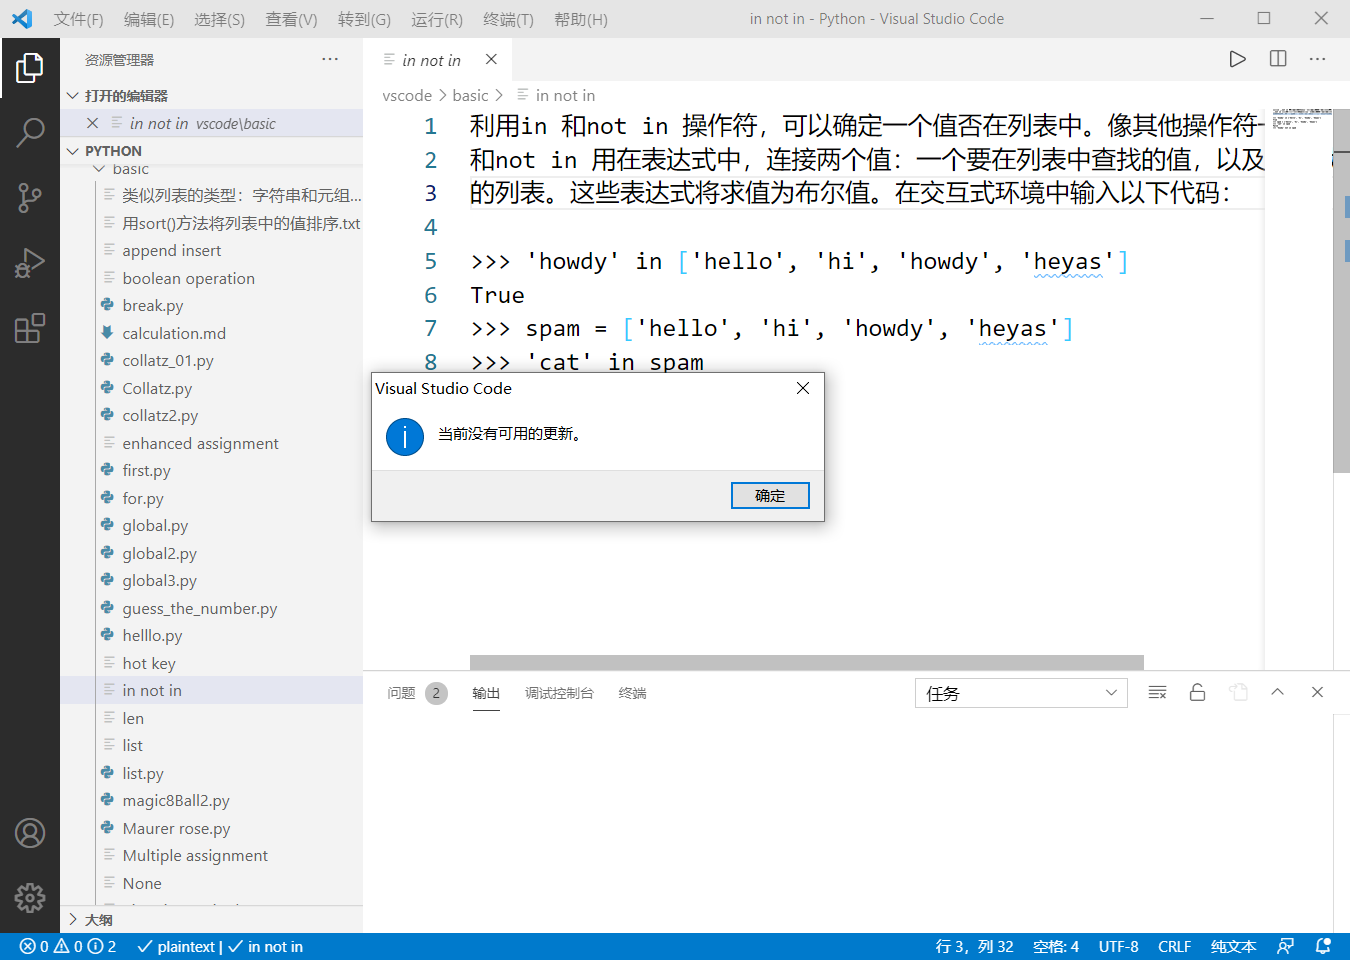Open the Search view
1350x960 pixels.
point(30,131)
